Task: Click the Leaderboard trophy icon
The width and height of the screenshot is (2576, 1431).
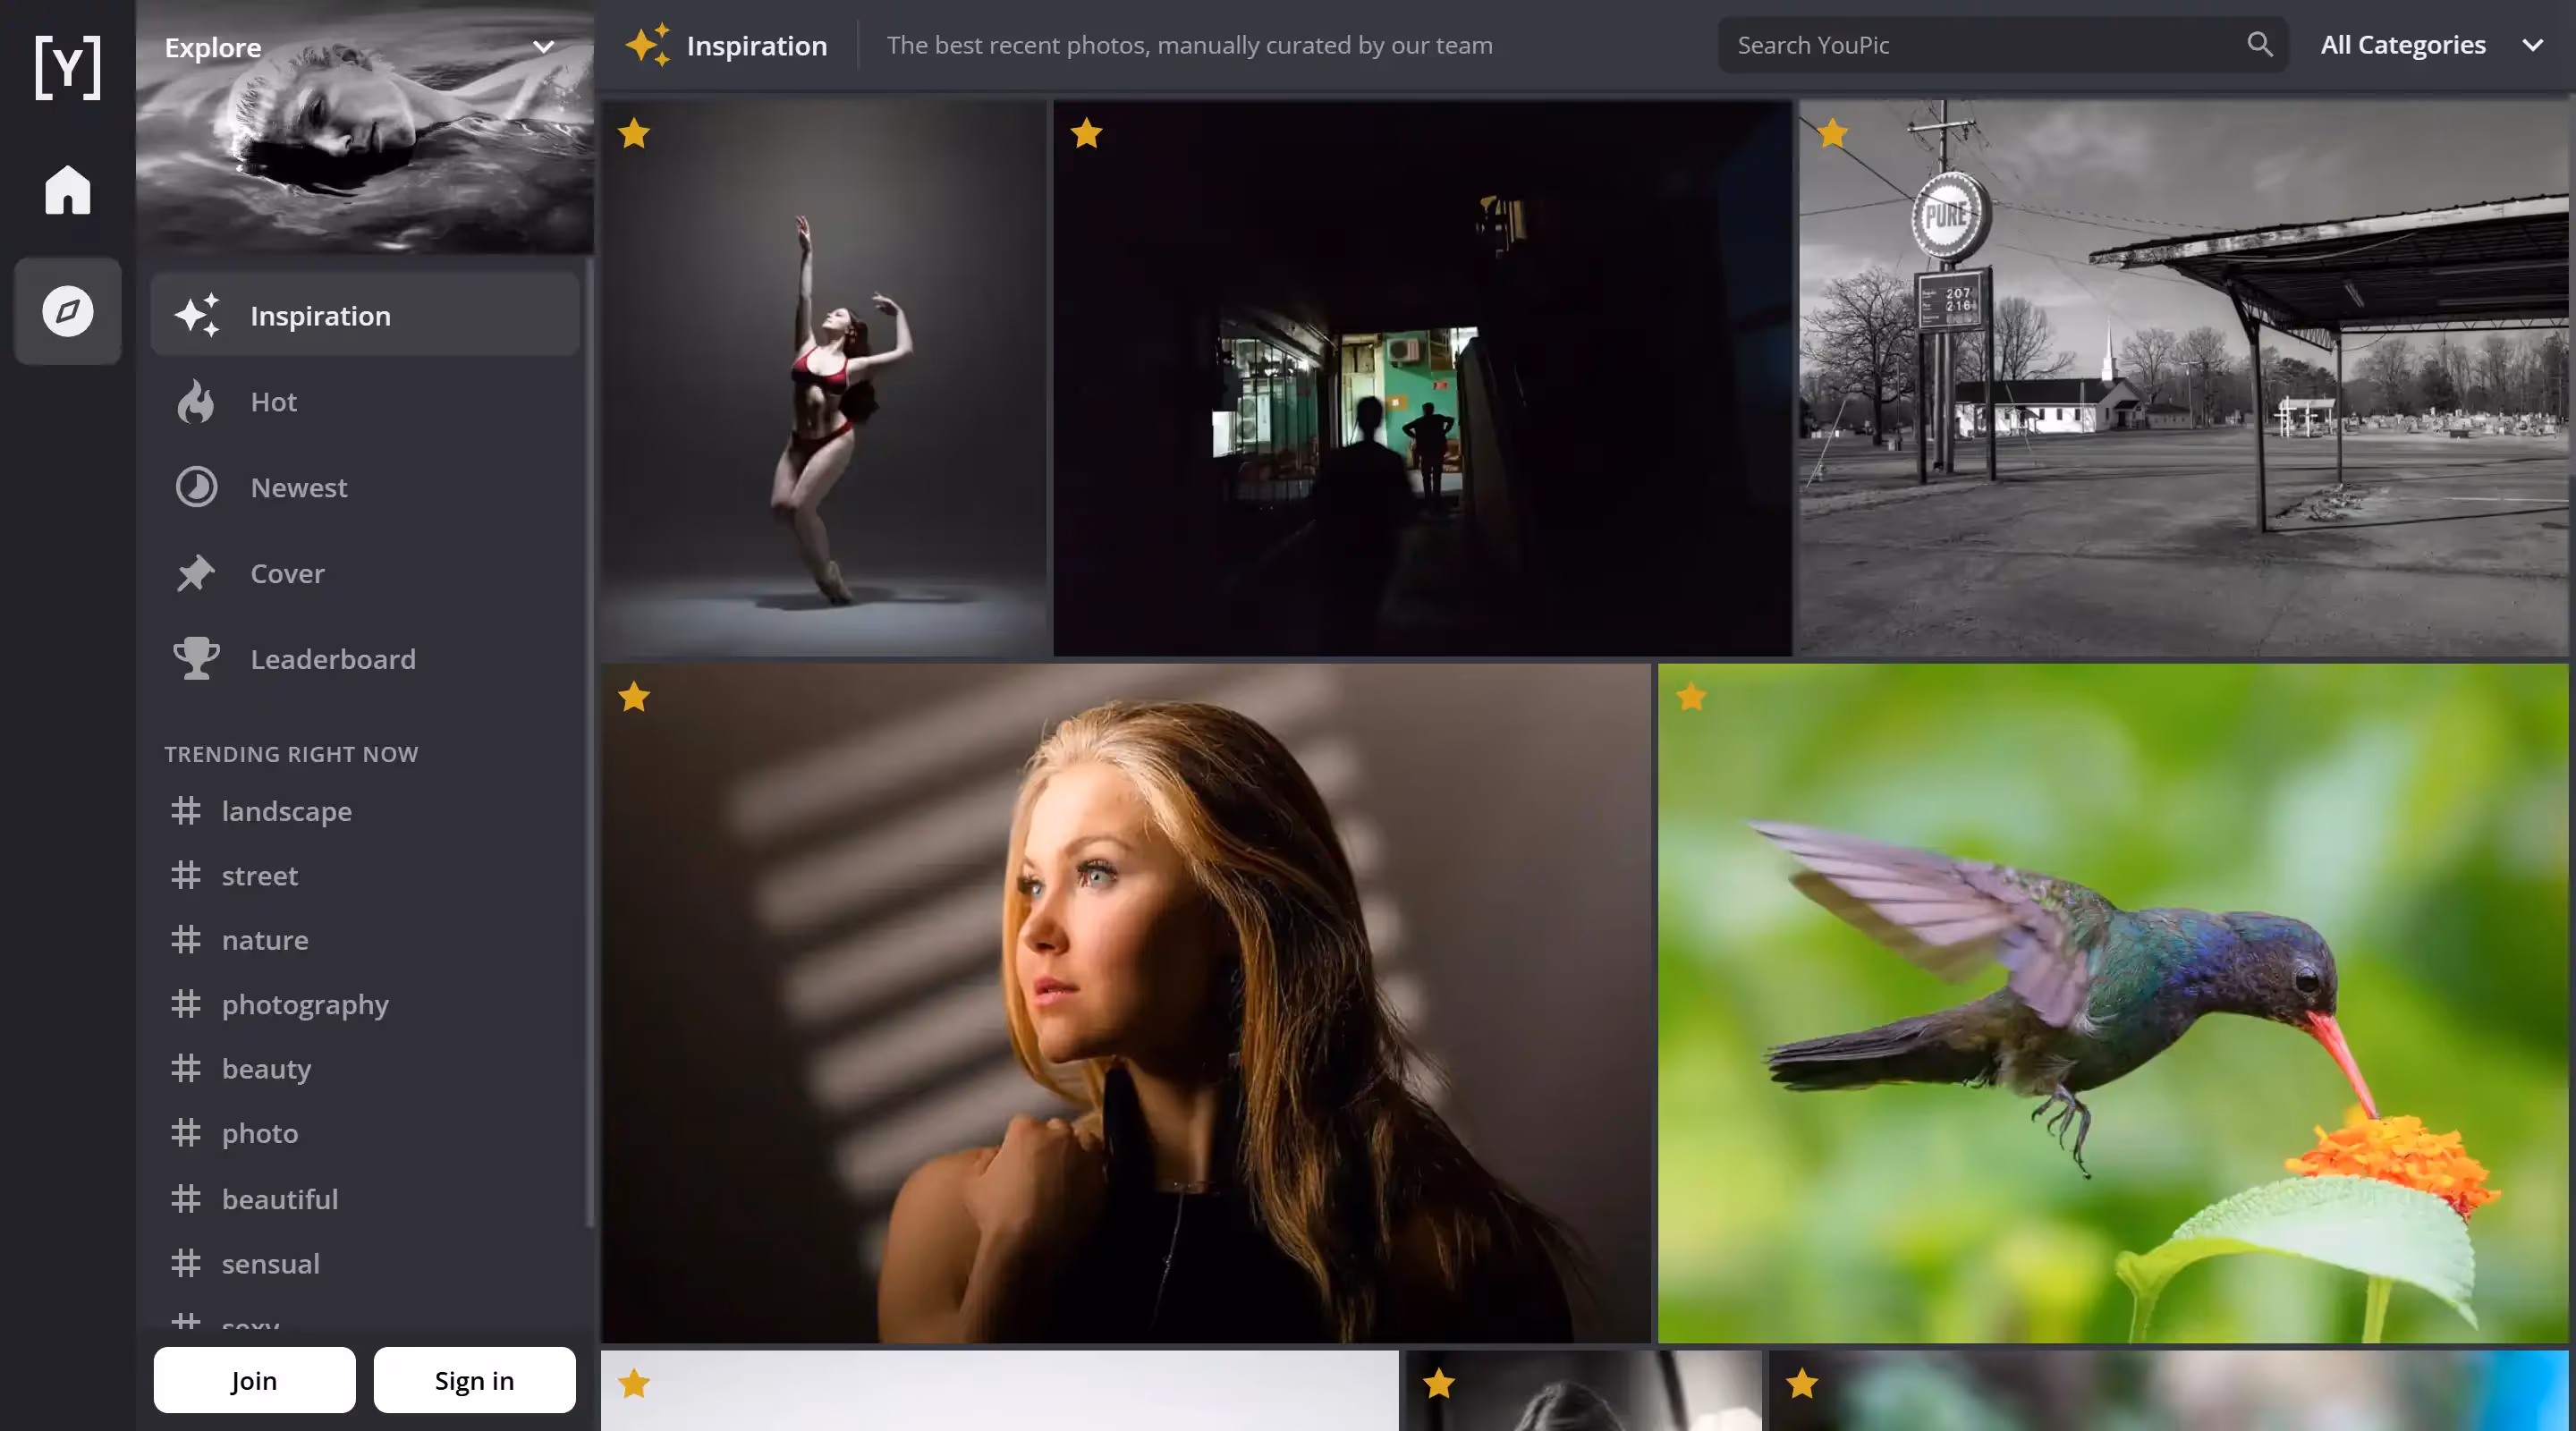Action: point(196,659)
